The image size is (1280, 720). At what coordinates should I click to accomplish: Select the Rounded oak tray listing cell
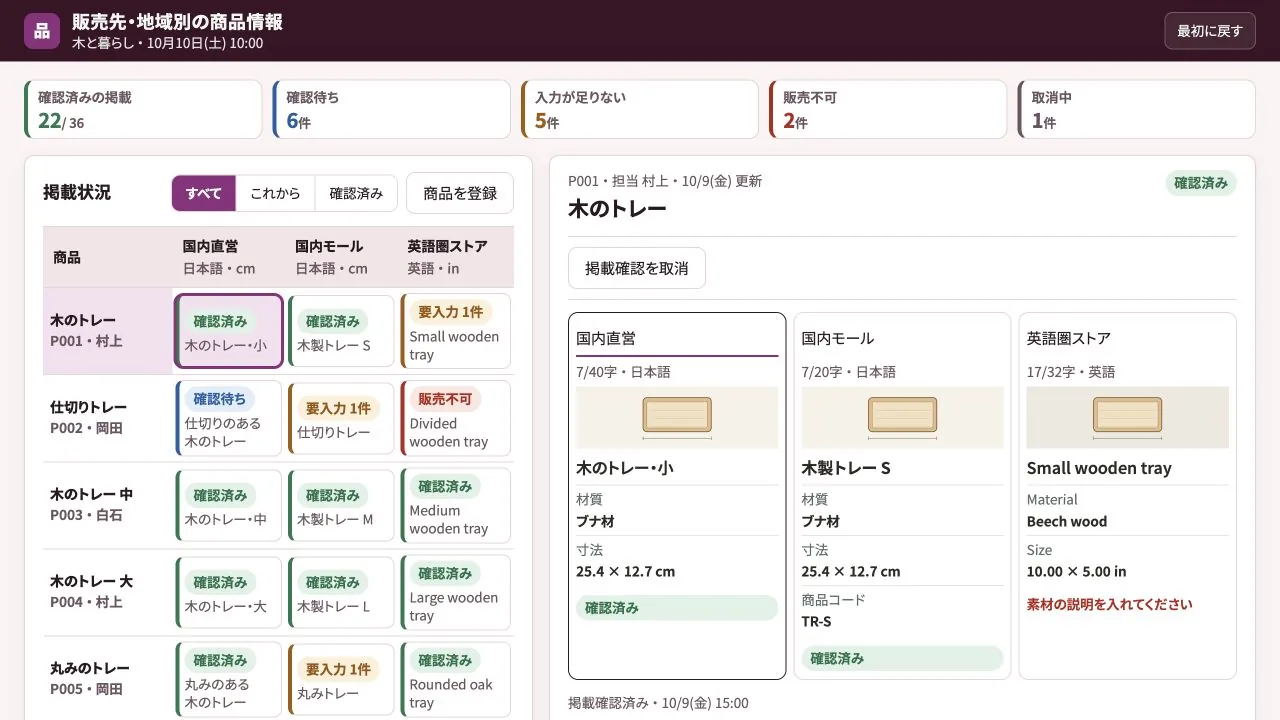pyautogui.click(x=455, y=679)
